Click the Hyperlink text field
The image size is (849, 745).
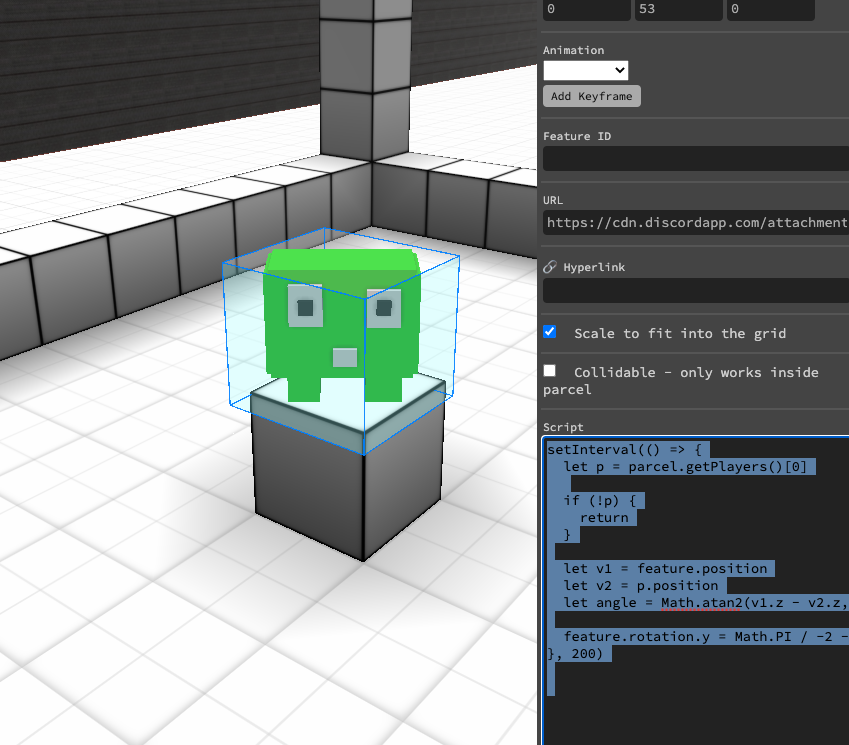tap(695, 290)
